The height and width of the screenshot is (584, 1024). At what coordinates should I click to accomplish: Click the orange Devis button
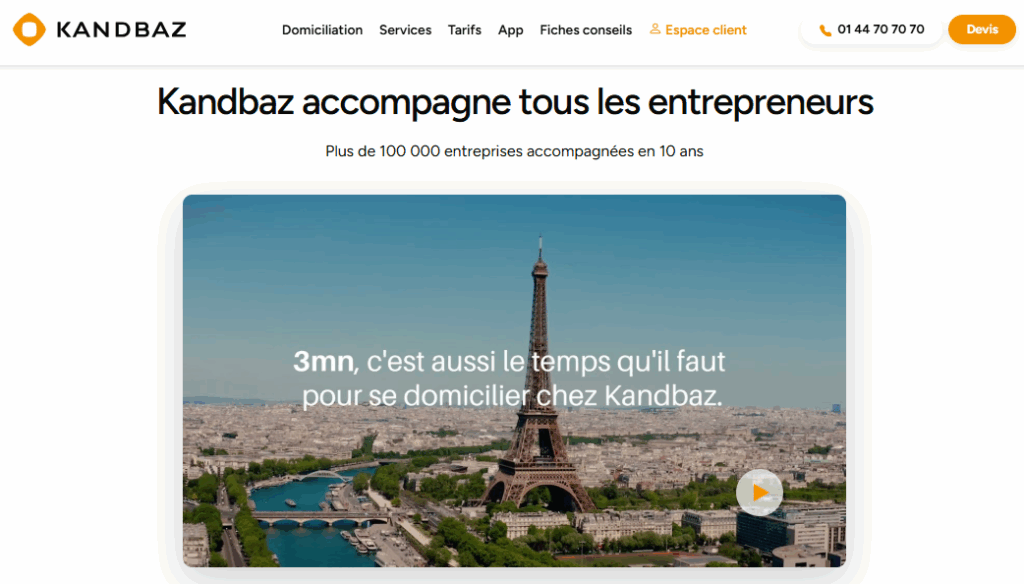pos(982,29)
